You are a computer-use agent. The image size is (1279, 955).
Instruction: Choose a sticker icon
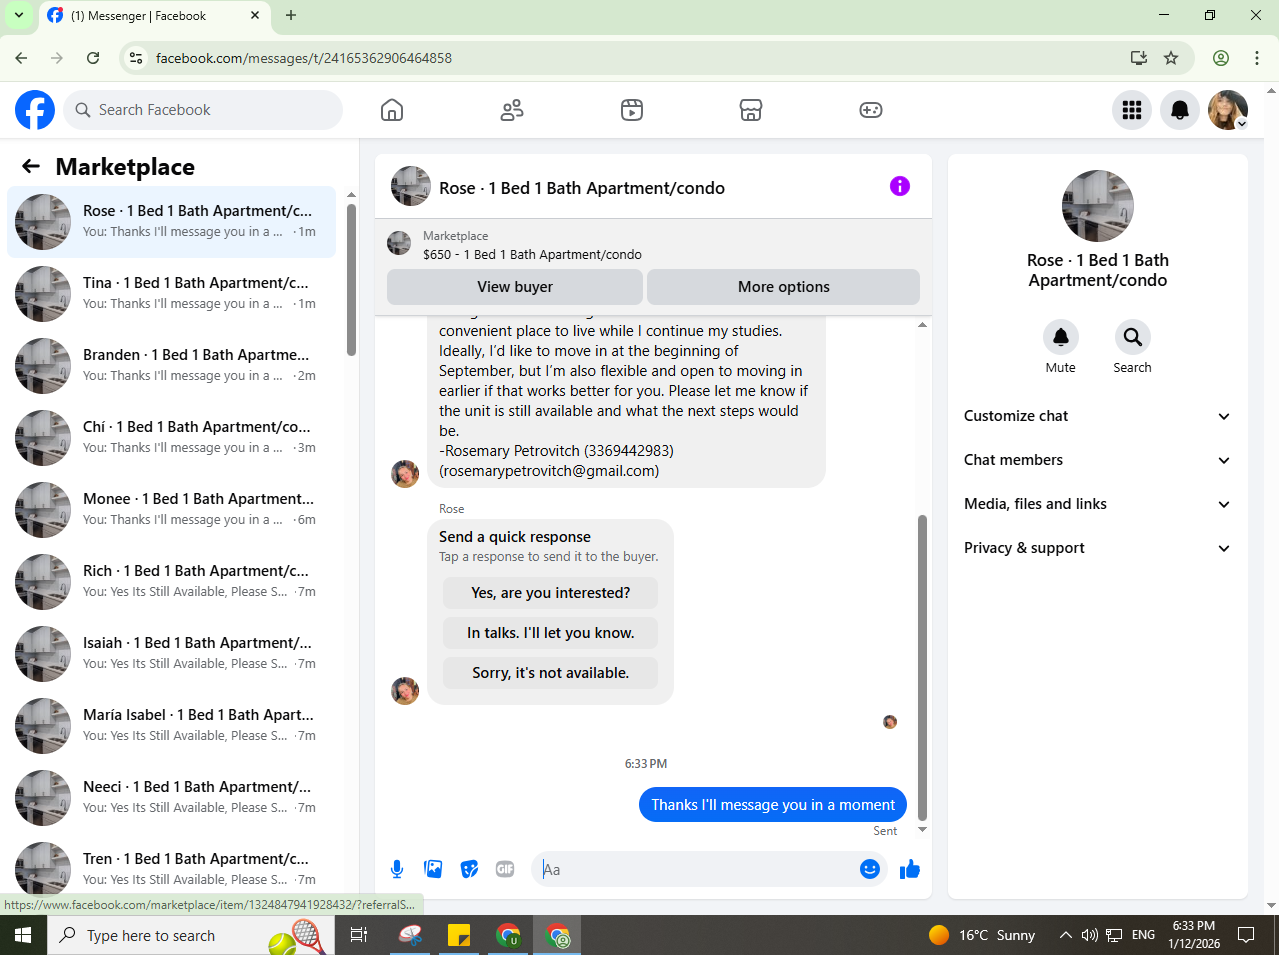[x=469, y=869]
